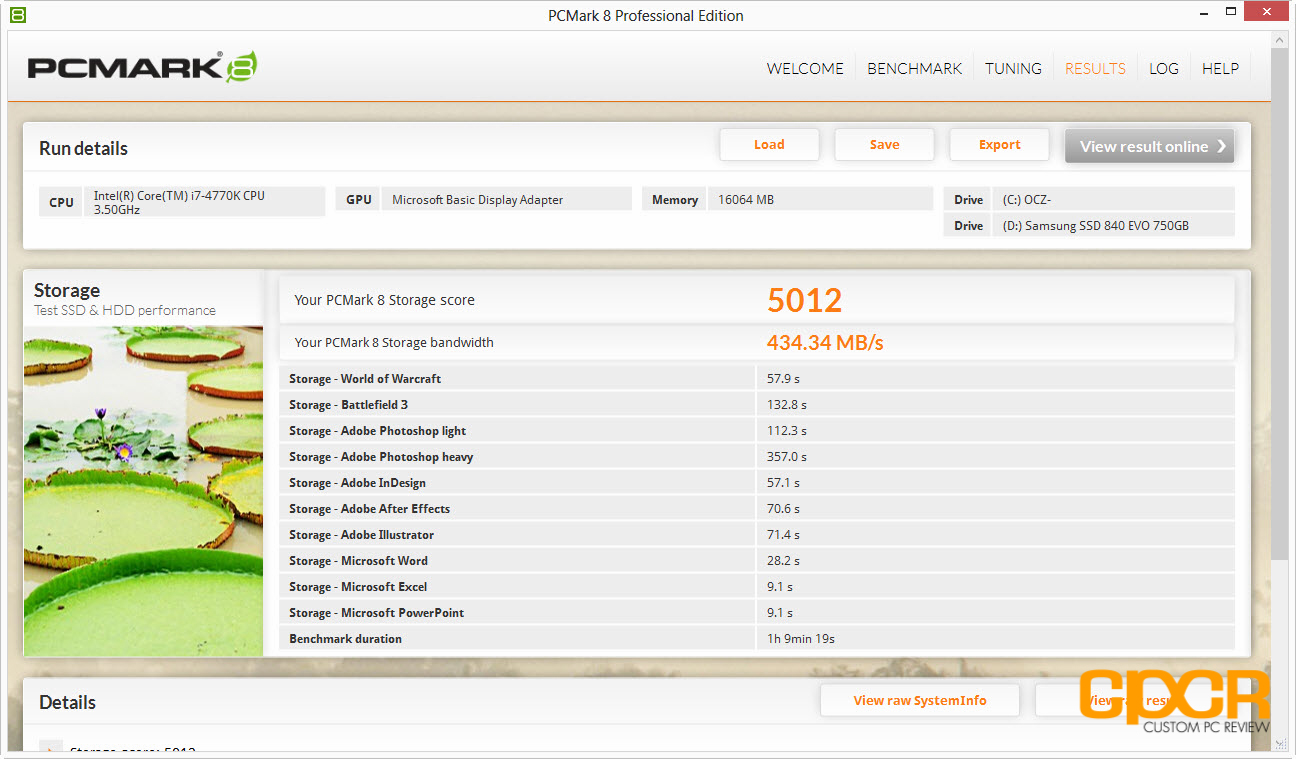Image resolution: width=1296 pixels, height=759 pixels.
Task: Click the PCMark 8 app icon in title bar
Action: point(17,15)
